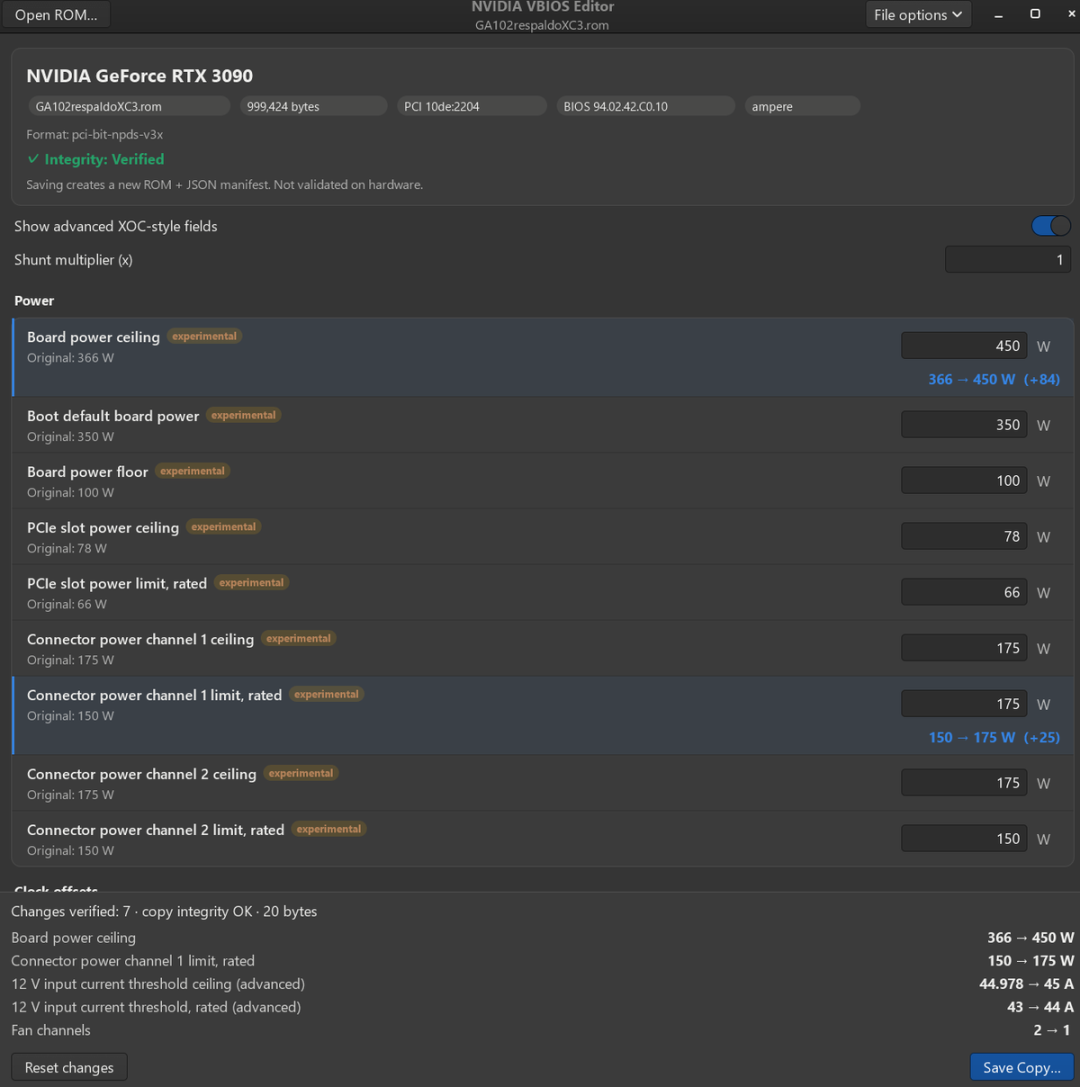Select the Boot default board power field
The width and height of the screenshot is (1080, 1087).
point(964,425)
